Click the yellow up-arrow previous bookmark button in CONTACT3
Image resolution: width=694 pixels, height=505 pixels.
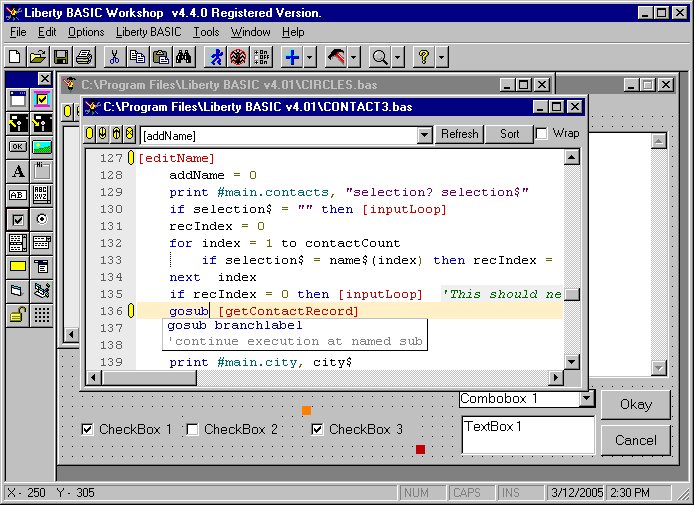point(116,134)
